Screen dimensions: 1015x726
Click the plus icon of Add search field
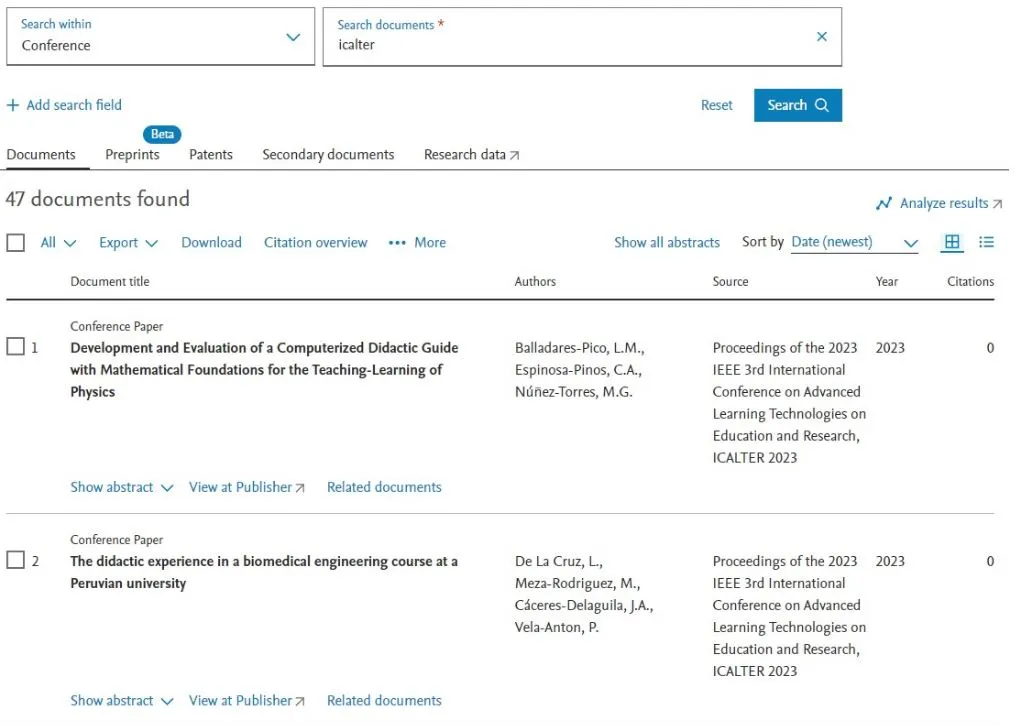click(12, 105)
